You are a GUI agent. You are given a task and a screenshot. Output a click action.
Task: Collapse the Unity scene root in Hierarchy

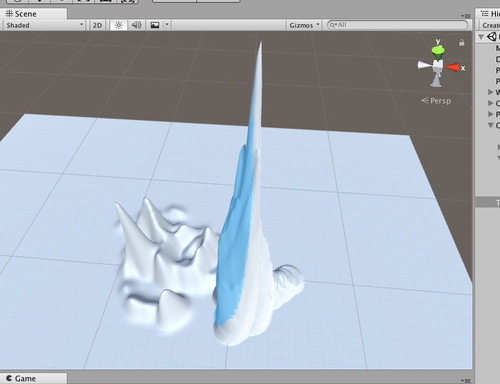click(x=481, y=37)
